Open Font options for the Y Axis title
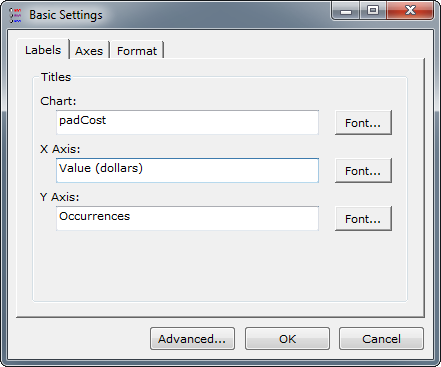Screen dimensions: 441x367 [x=363, y=219]
